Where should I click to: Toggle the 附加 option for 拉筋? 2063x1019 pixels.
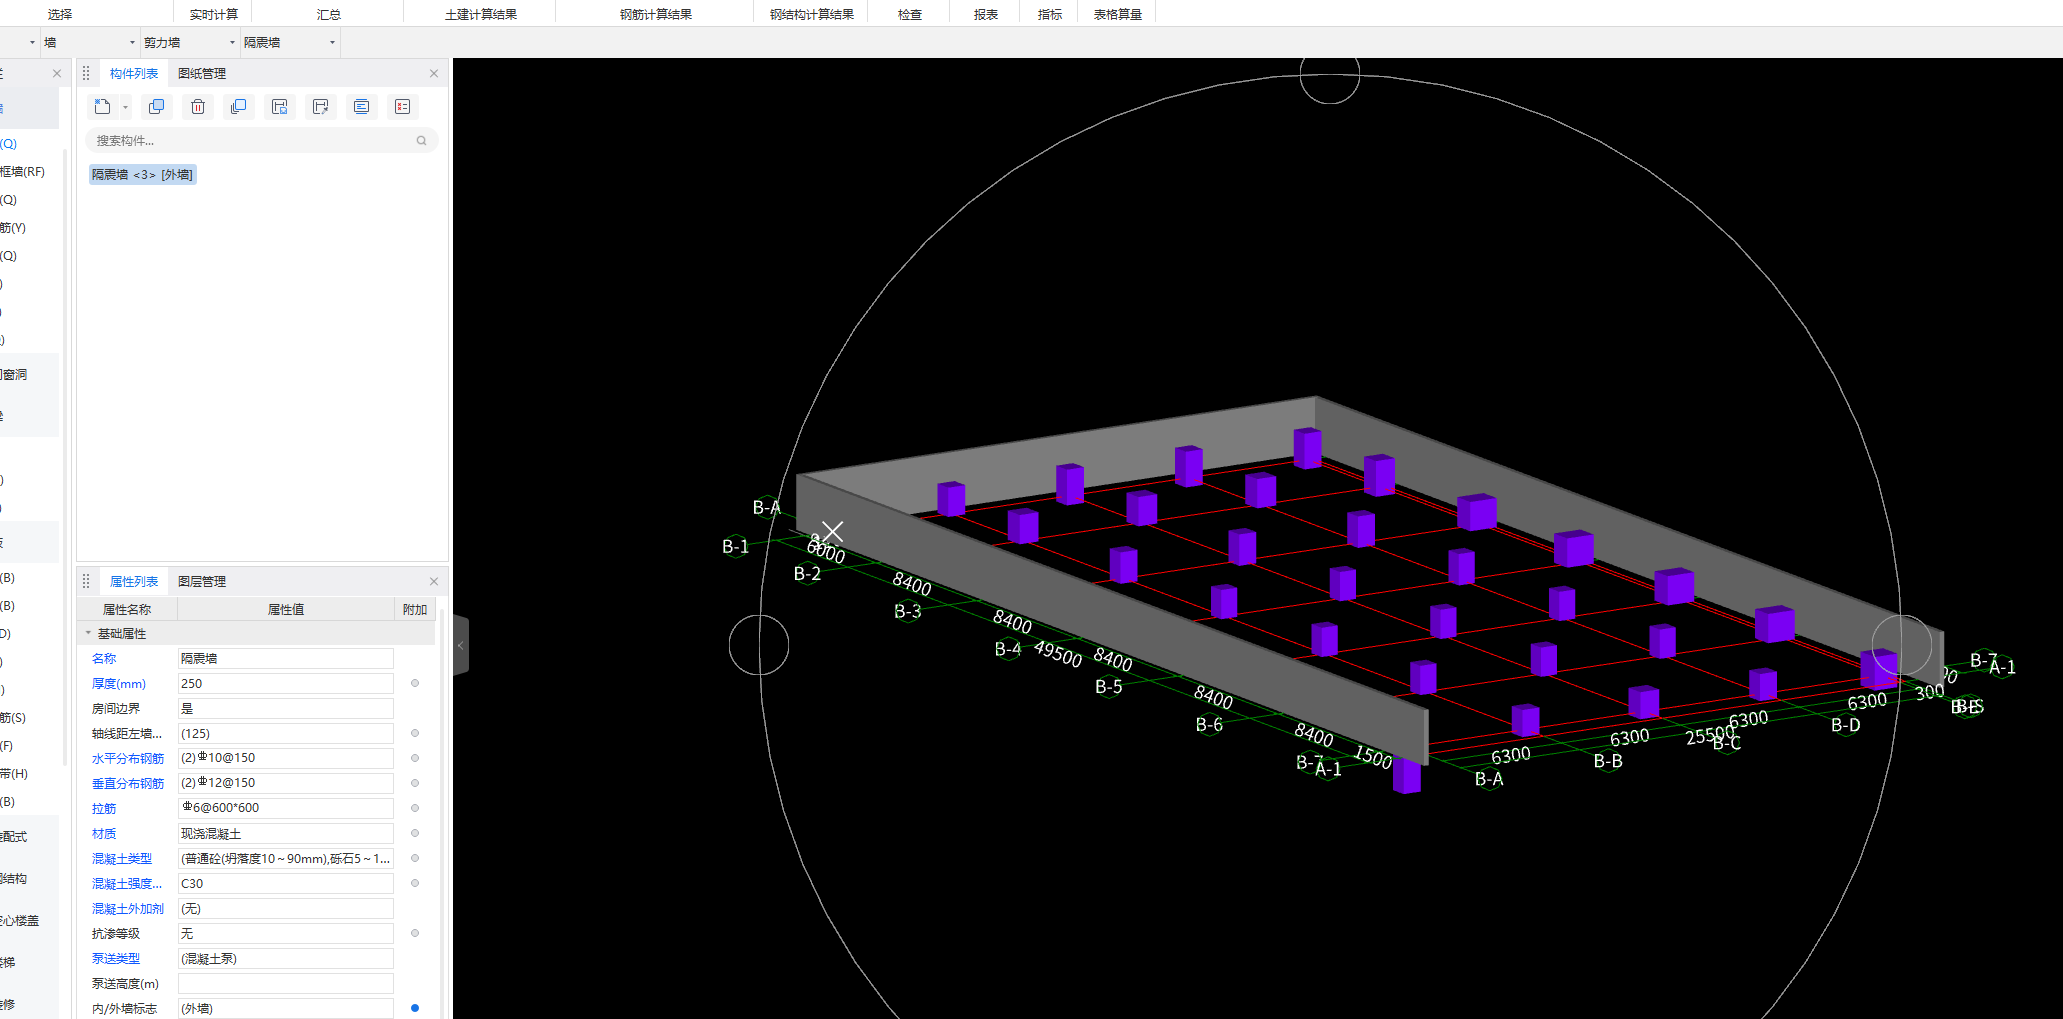coord(415,808)
